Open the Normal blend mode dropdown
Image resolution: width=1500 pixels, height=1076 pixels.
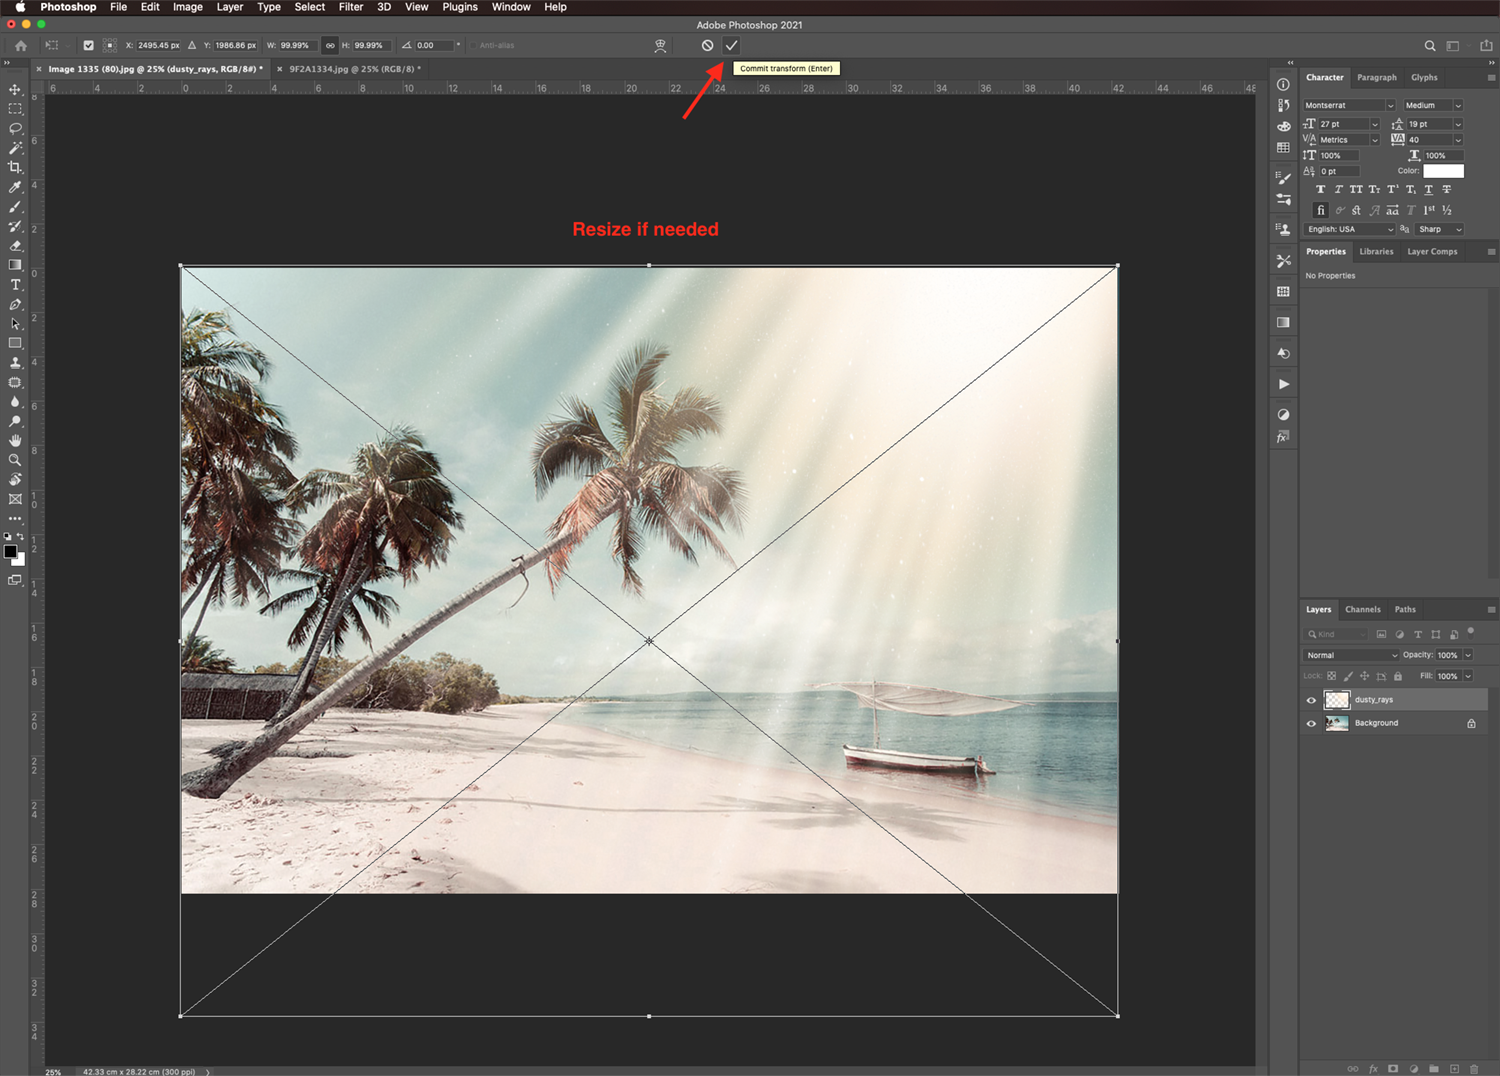[1350, 655]
